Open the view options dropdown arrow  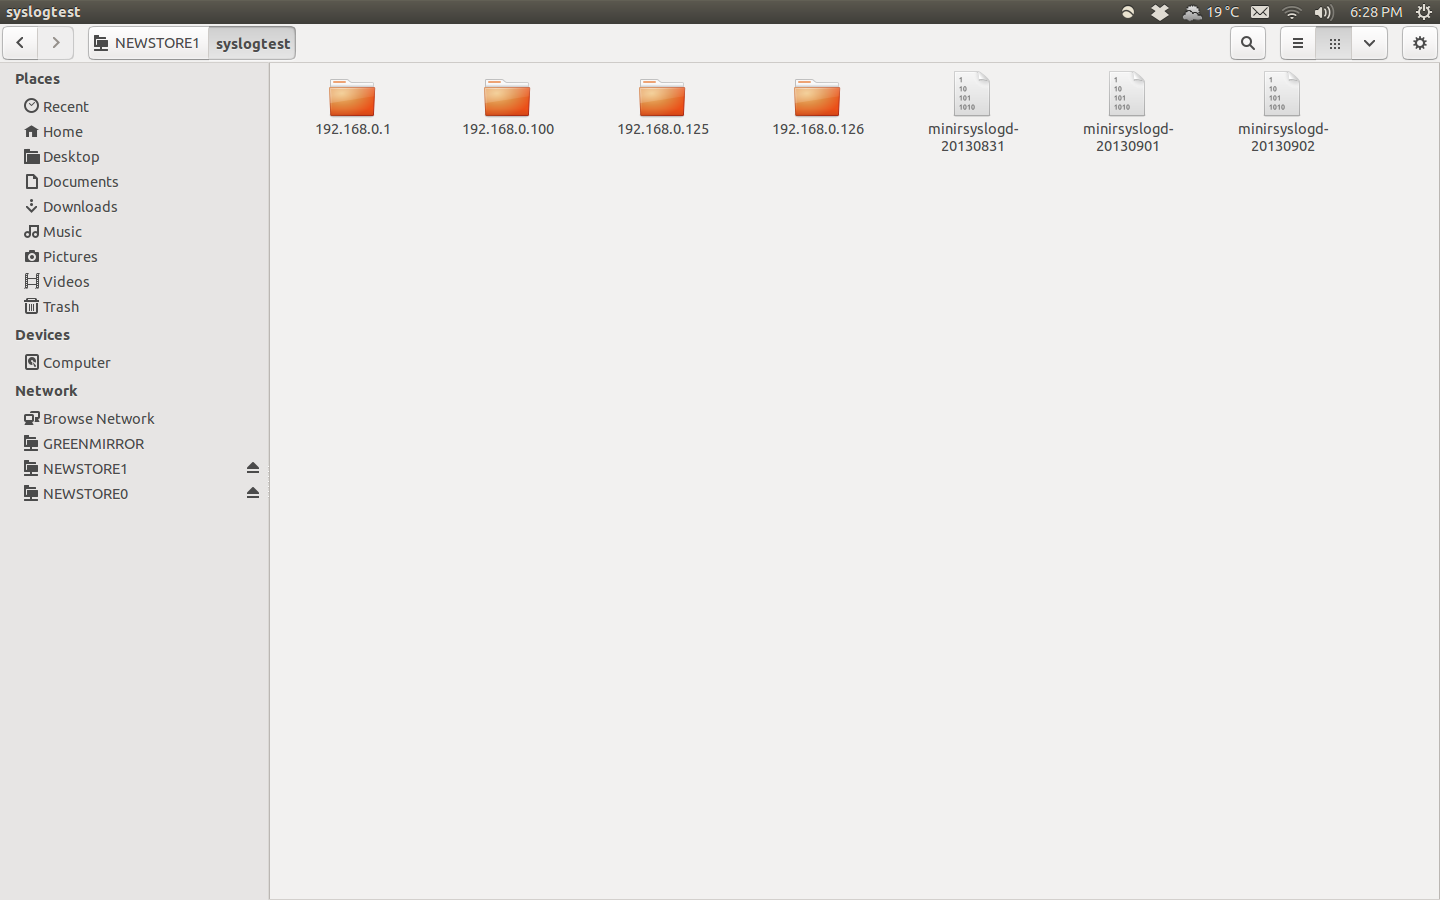point(1370,43)
